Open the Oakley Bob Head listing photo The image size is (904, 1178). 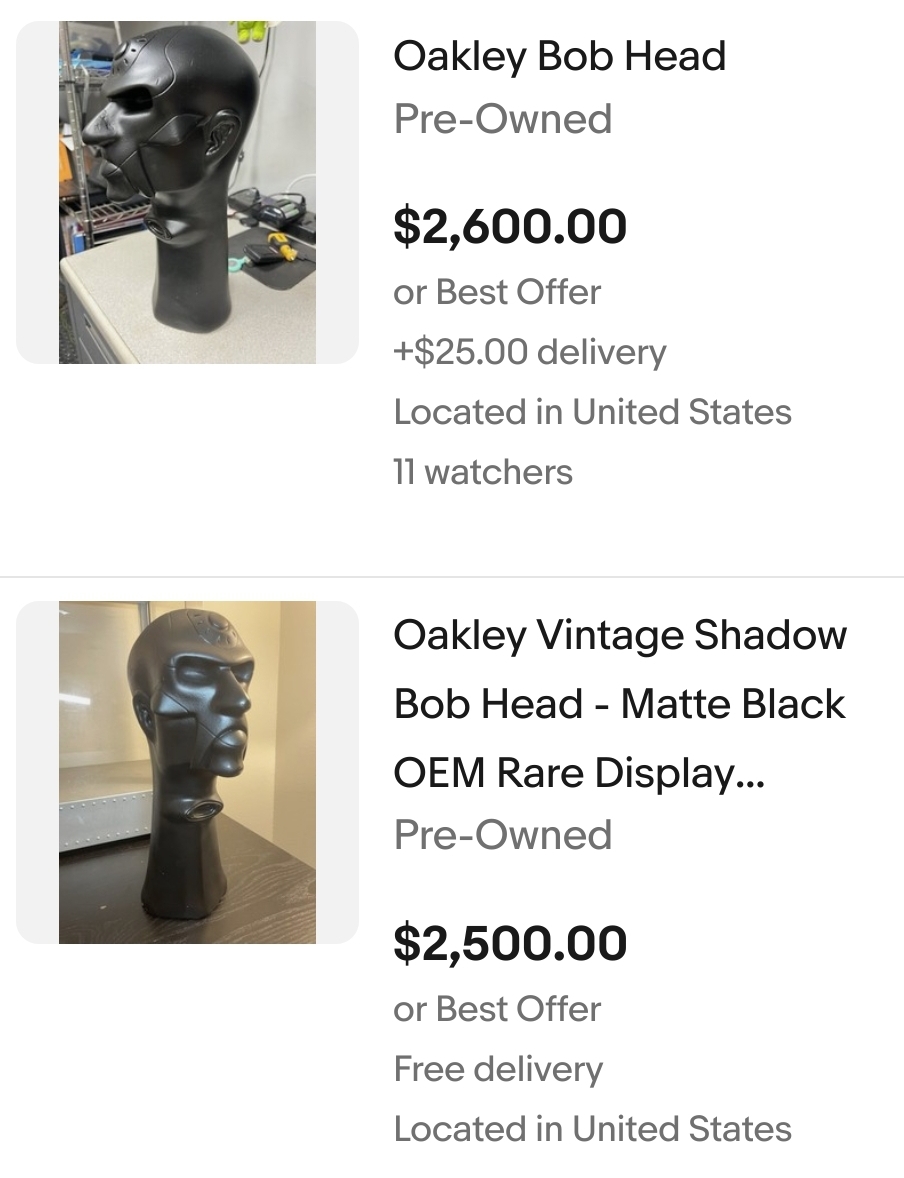coord(187,192)
